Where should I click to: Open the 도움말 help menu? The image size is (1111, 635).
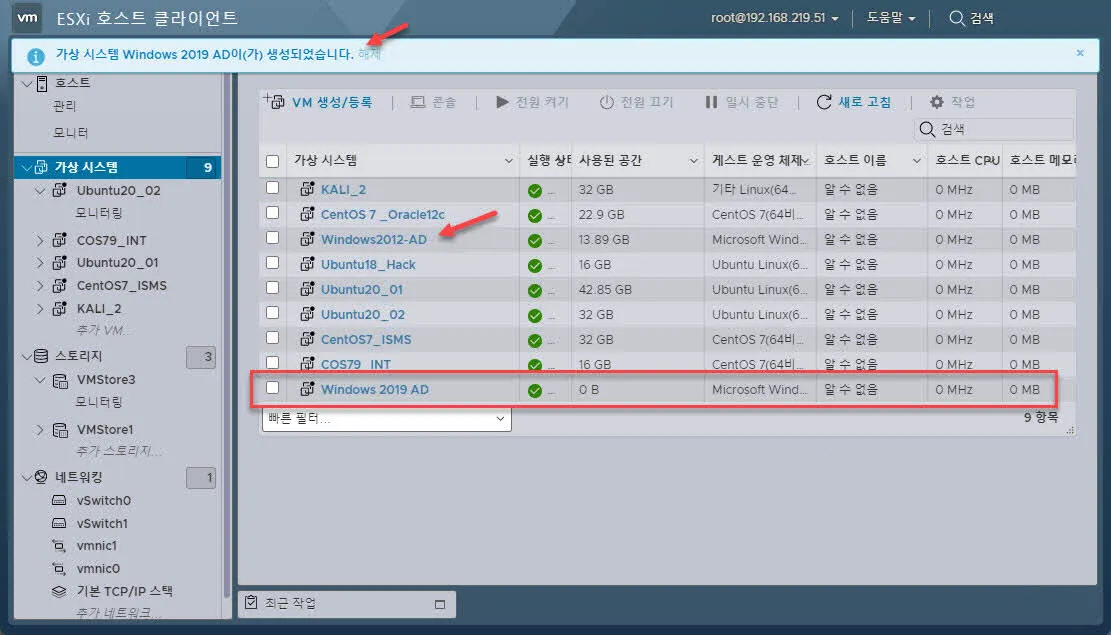pos(891,18)
